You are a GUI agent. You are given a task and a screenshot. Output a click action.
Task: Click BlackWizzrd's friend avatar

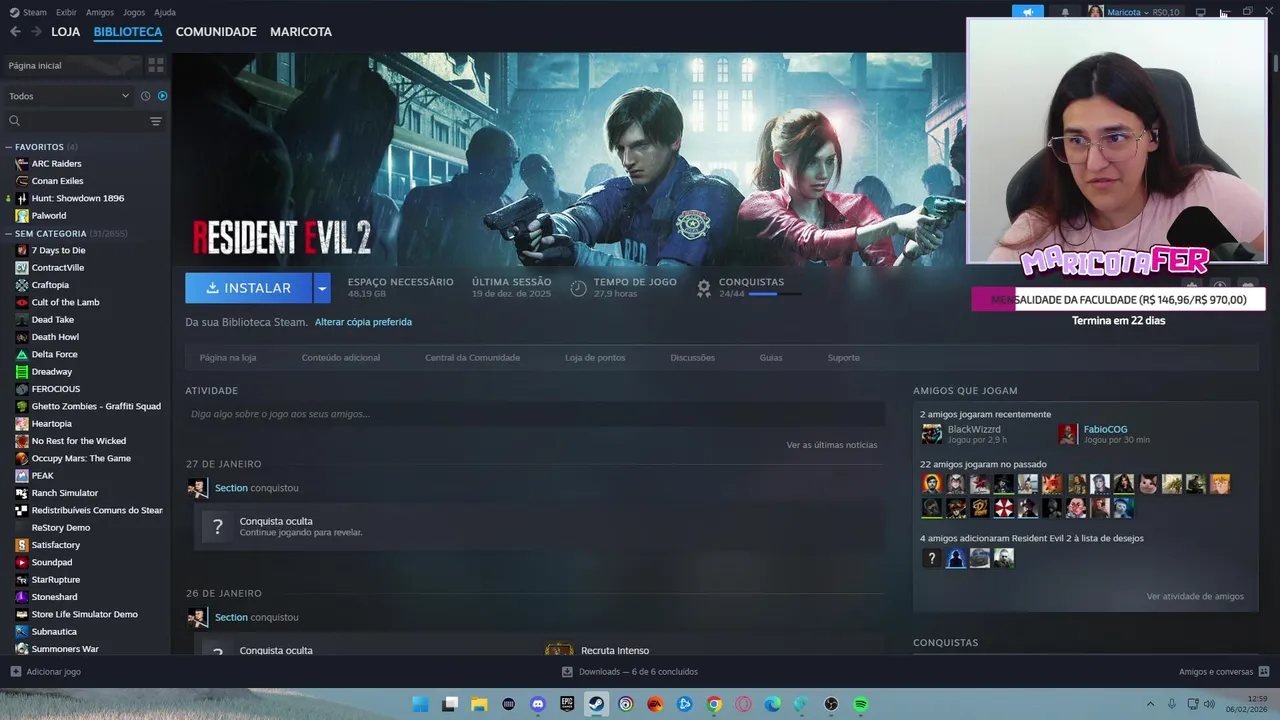pyautogui.click(x=931, y=434)
